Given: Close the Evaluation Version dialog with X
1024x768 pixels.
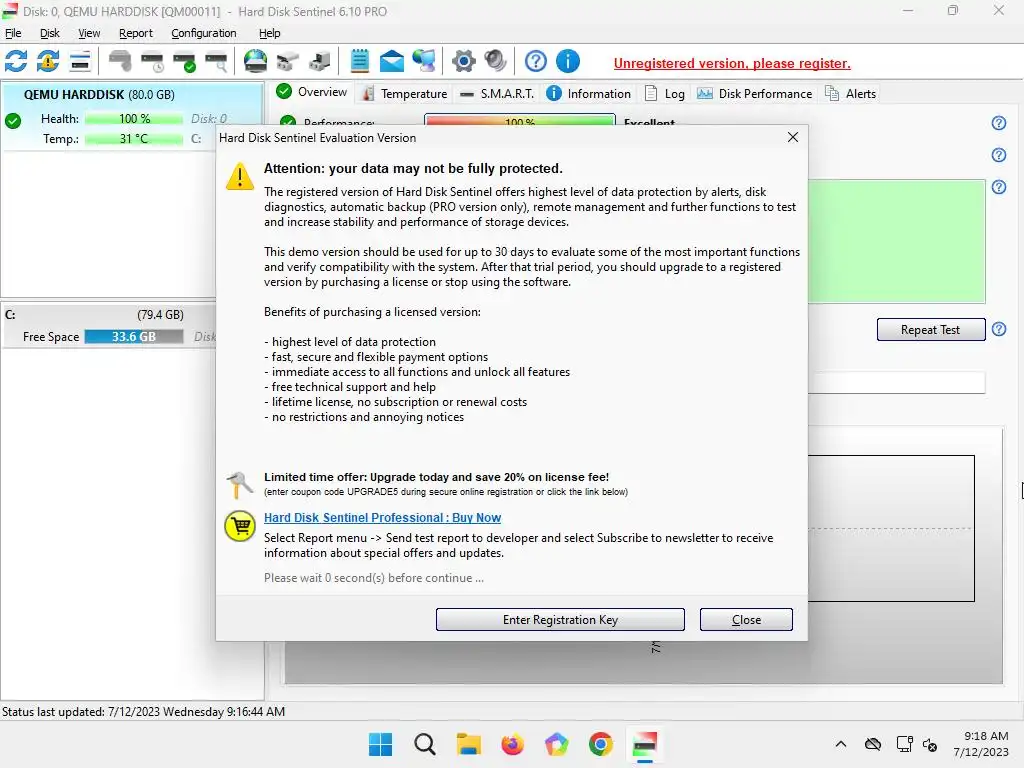Looking at the screenshot, I should click(793, 137).
